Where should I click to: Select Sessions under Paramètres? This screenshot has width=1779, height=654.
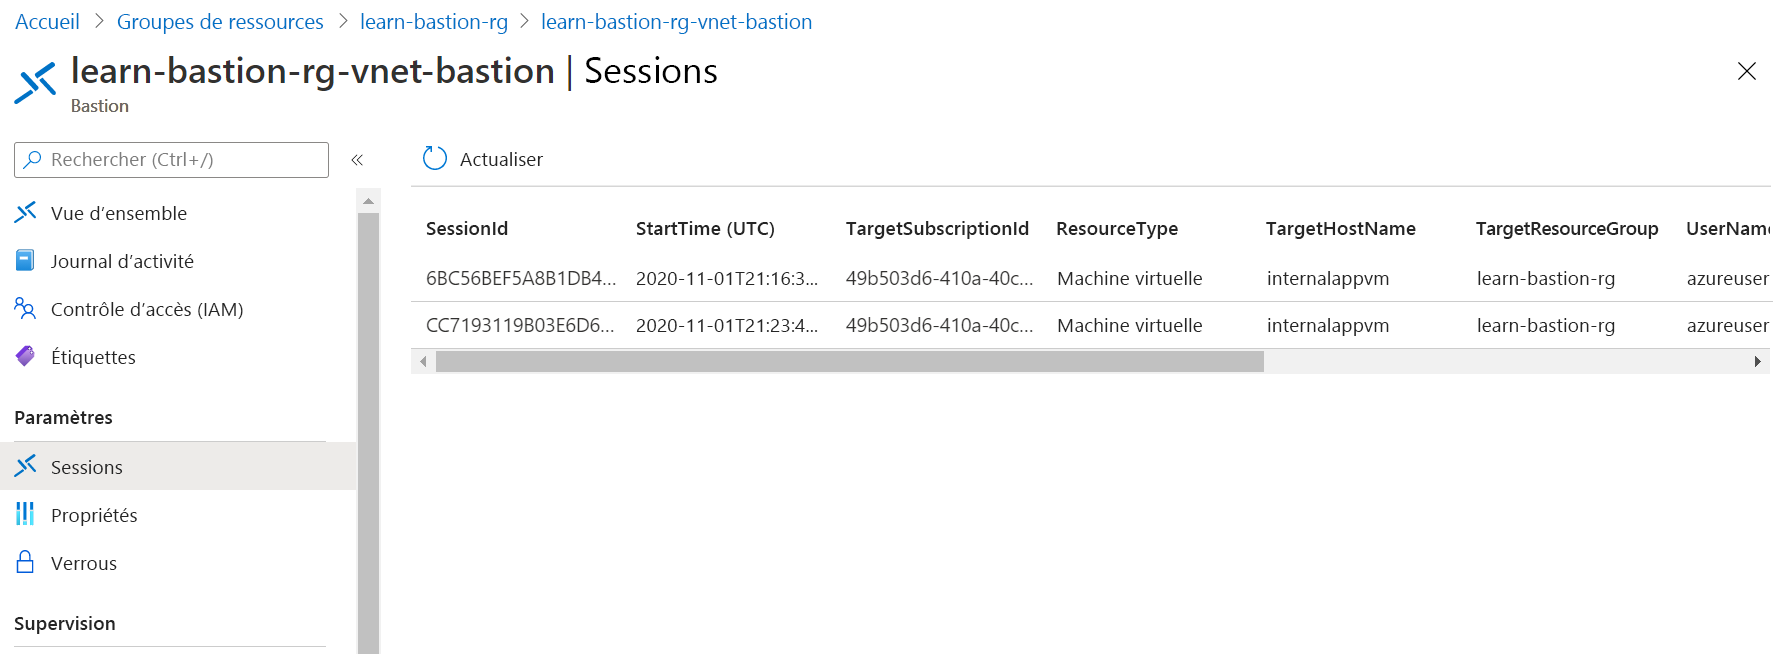(87, 466)
